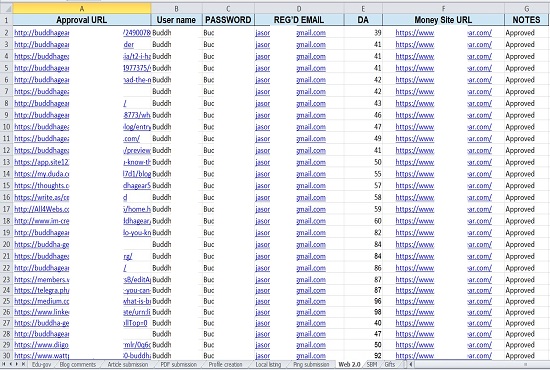Open the http://All4Webs link in row 17
The height and width of the screenshot is (370, 550).
pos(42,209)
